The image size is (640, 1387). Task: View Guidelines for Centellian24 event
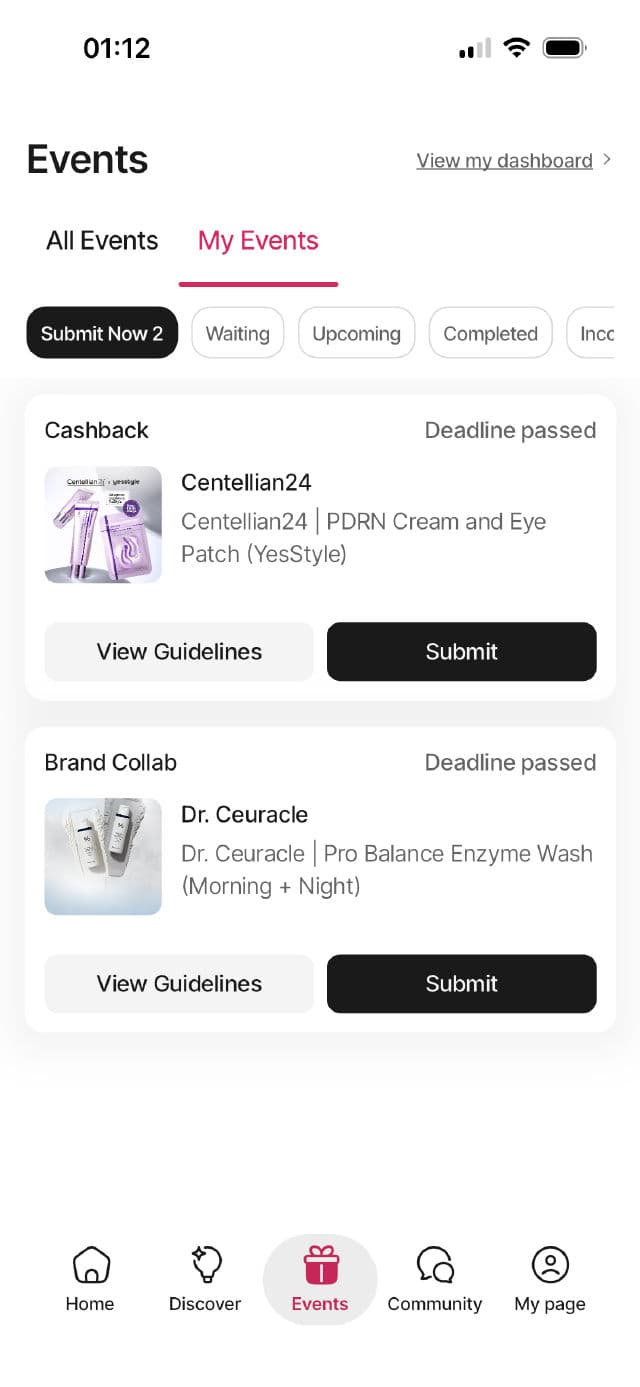pyautogui.click(x=179, y=652)
